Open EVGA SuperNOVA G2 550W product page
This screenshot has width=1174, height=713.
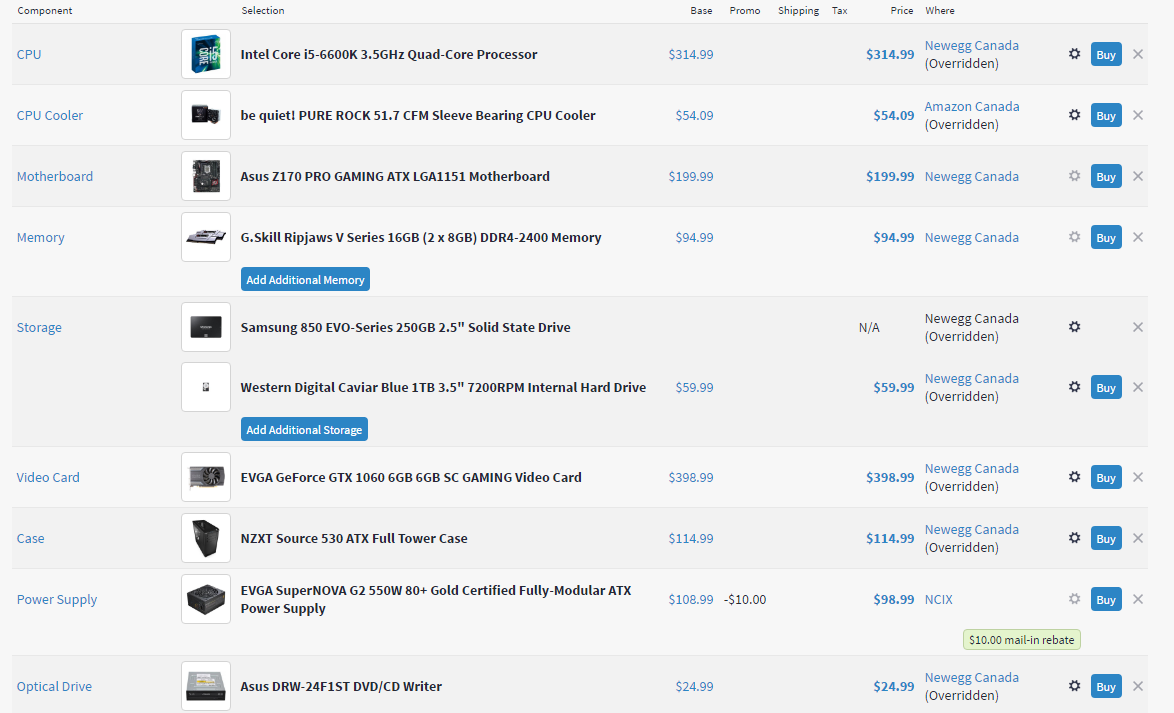pos(436,598)
